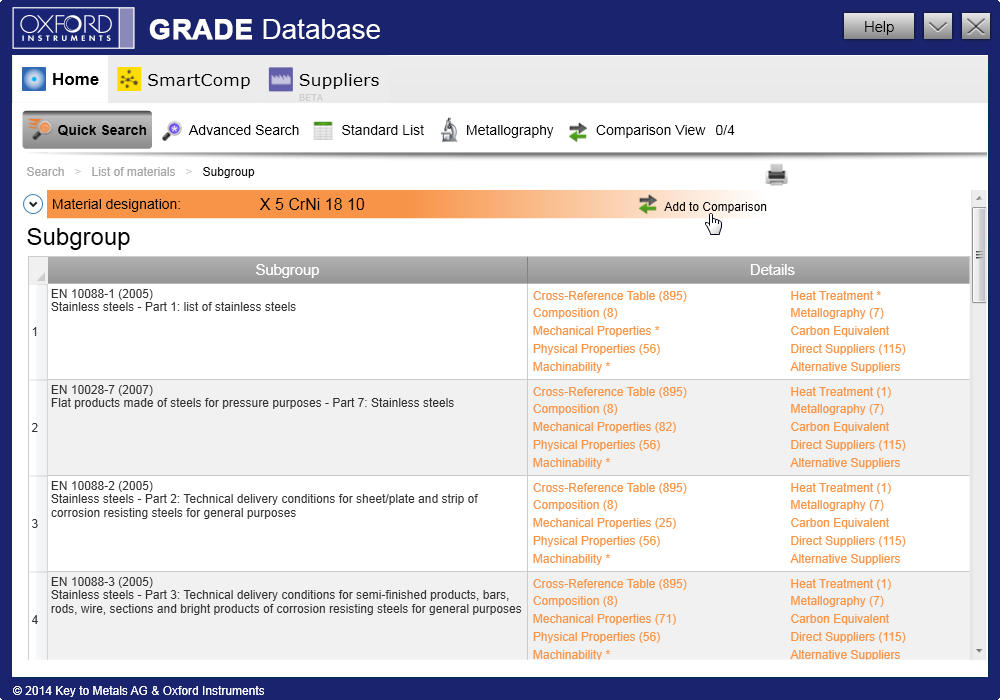Select the Subgroup column header

287,270
